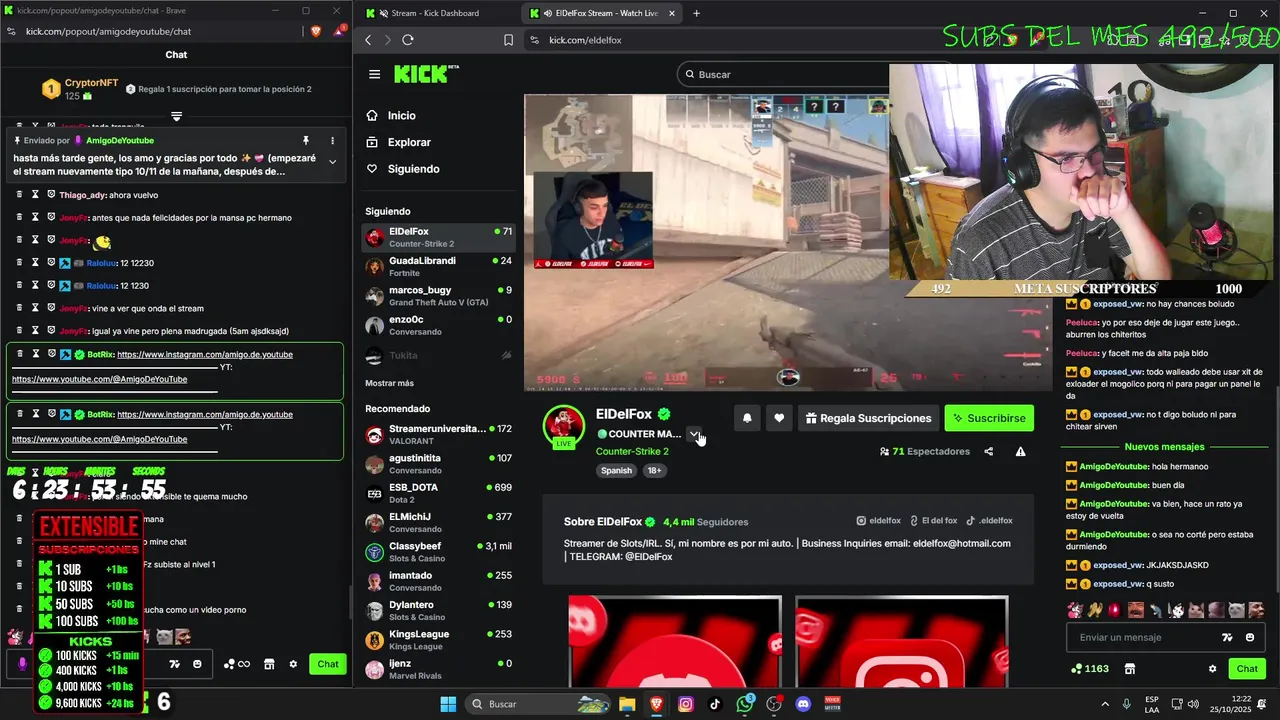Expand the stream title dropdown next to COUNTER MA...
This screenshot has width=1280, height=720.
694,434
